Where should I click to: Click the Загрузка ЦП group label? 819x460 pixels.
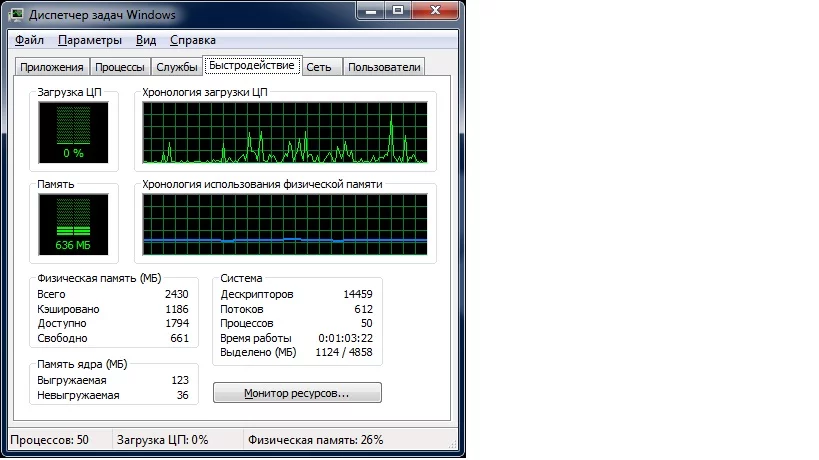point(69,92)
